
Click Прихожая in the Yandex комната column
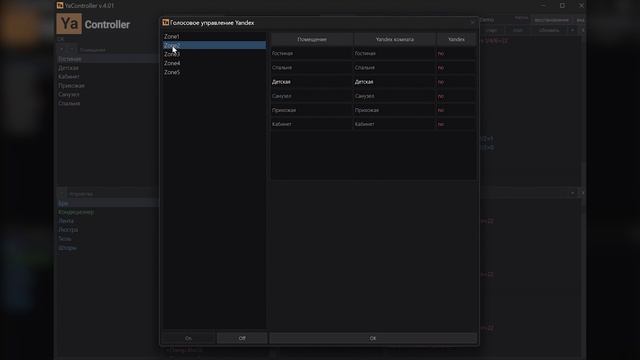point(394,110)
